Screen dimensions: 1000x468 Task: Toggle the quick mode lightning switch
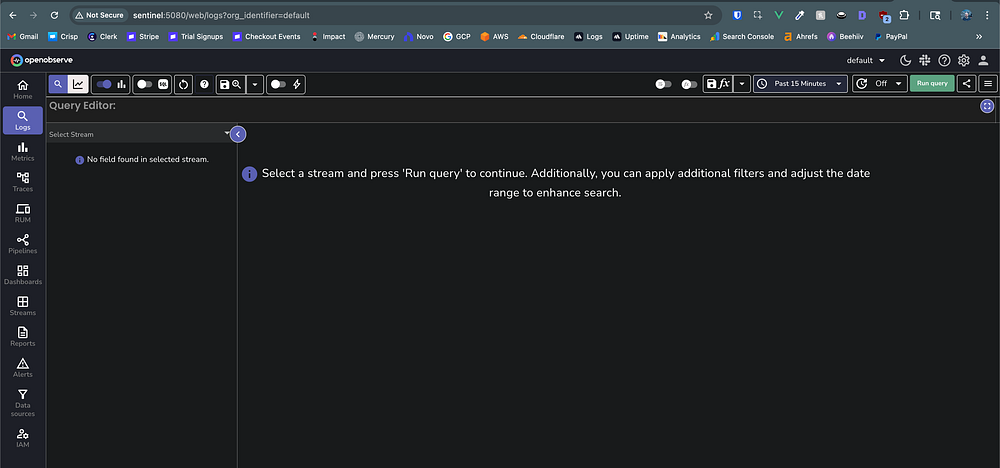279,84
